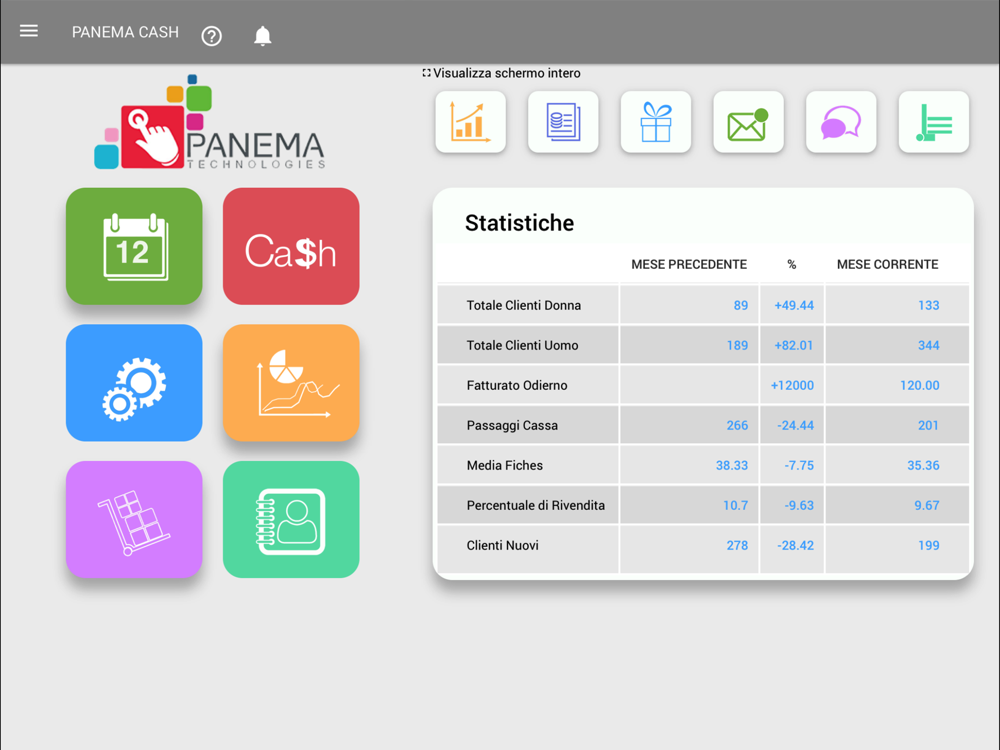The height and width of the screenshot is (750, 1000).
Task: Click 35.36 Media Fiches value
Action: 923,466
